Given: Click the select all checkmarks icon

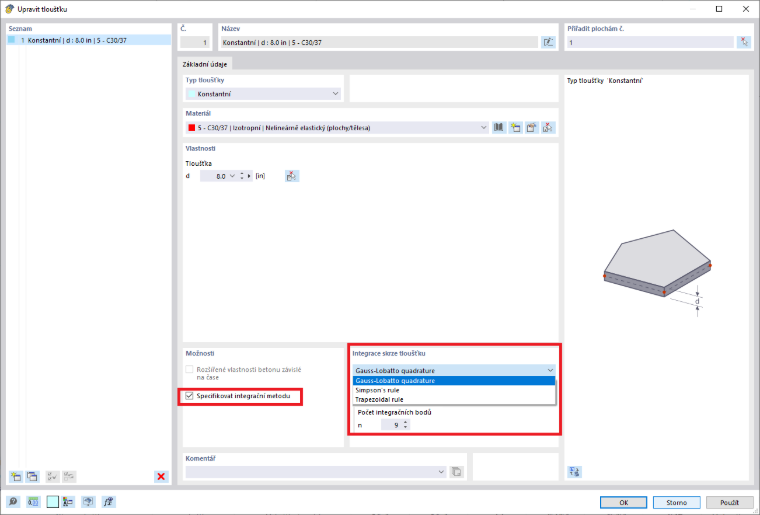Looking at the screenshot, I should tap(52, 476).
